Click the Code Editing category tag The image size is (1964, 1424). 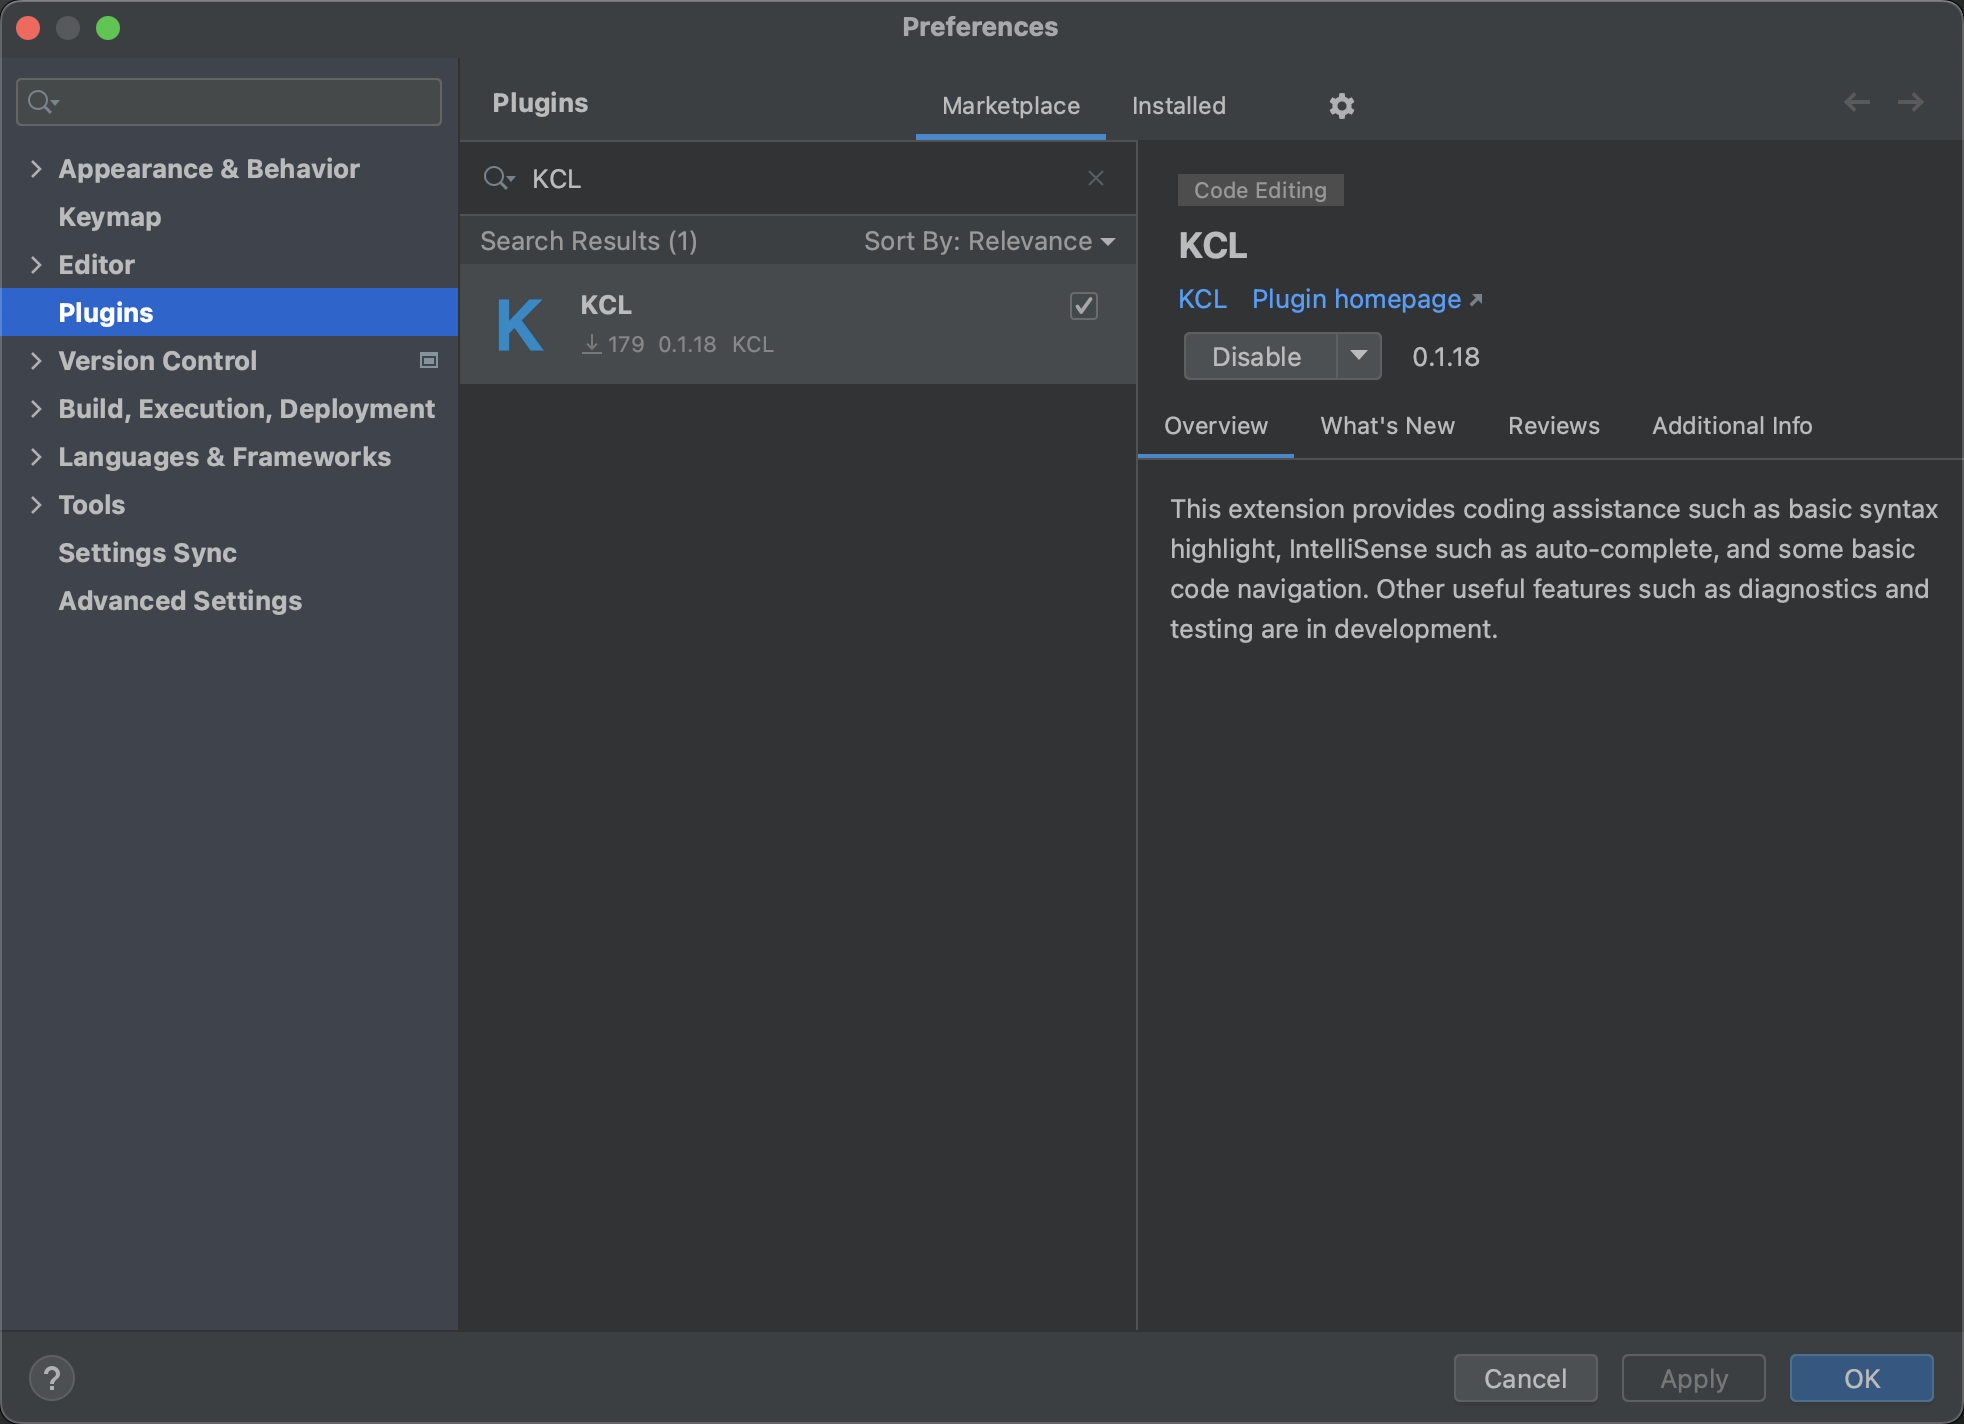tap(1260, 190)
